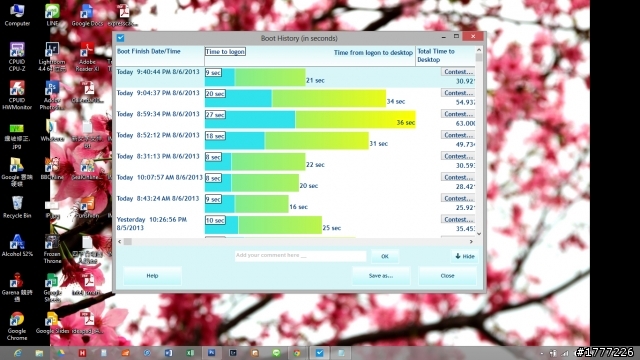The height and width of the screenshot is (360, 640).
Task: Click the Help button
Action: pos(152,276)
